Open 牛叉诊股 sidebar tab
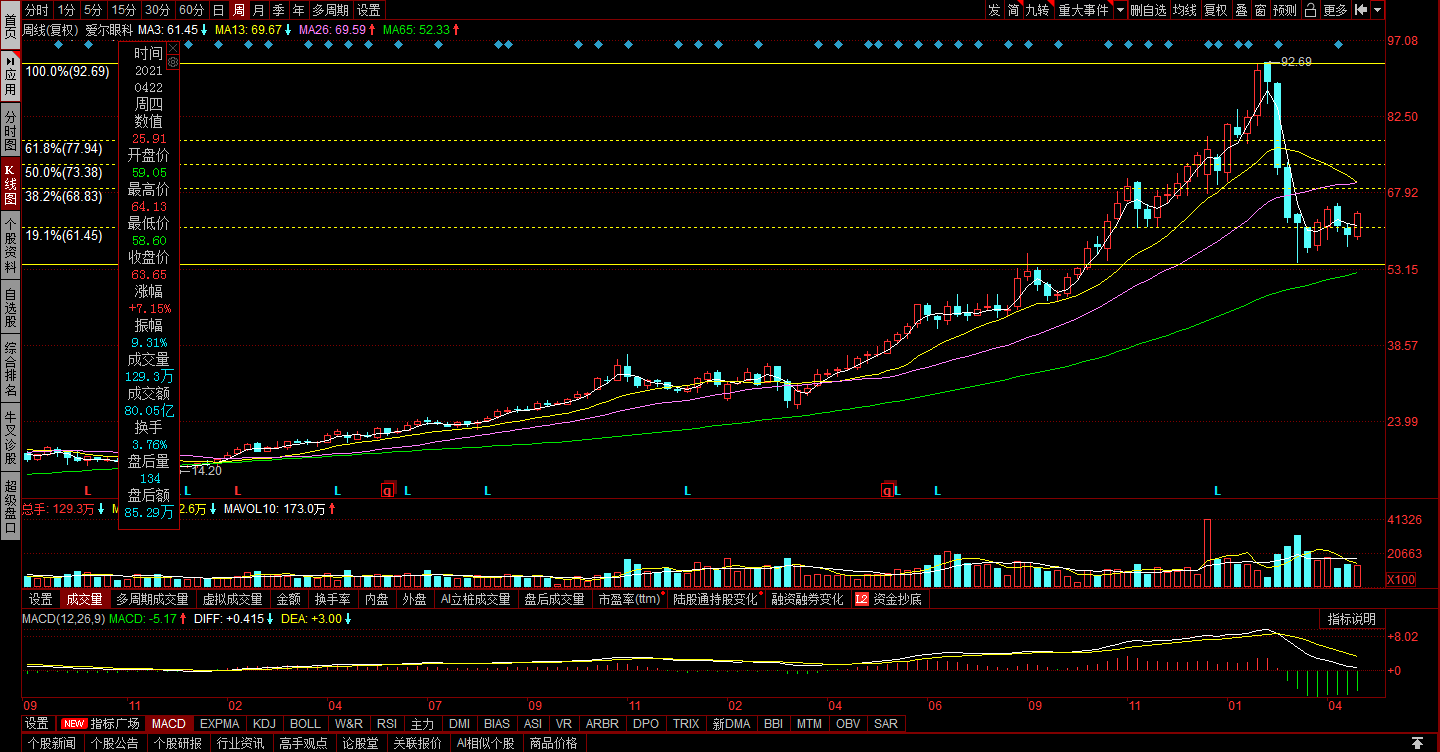 10,435
